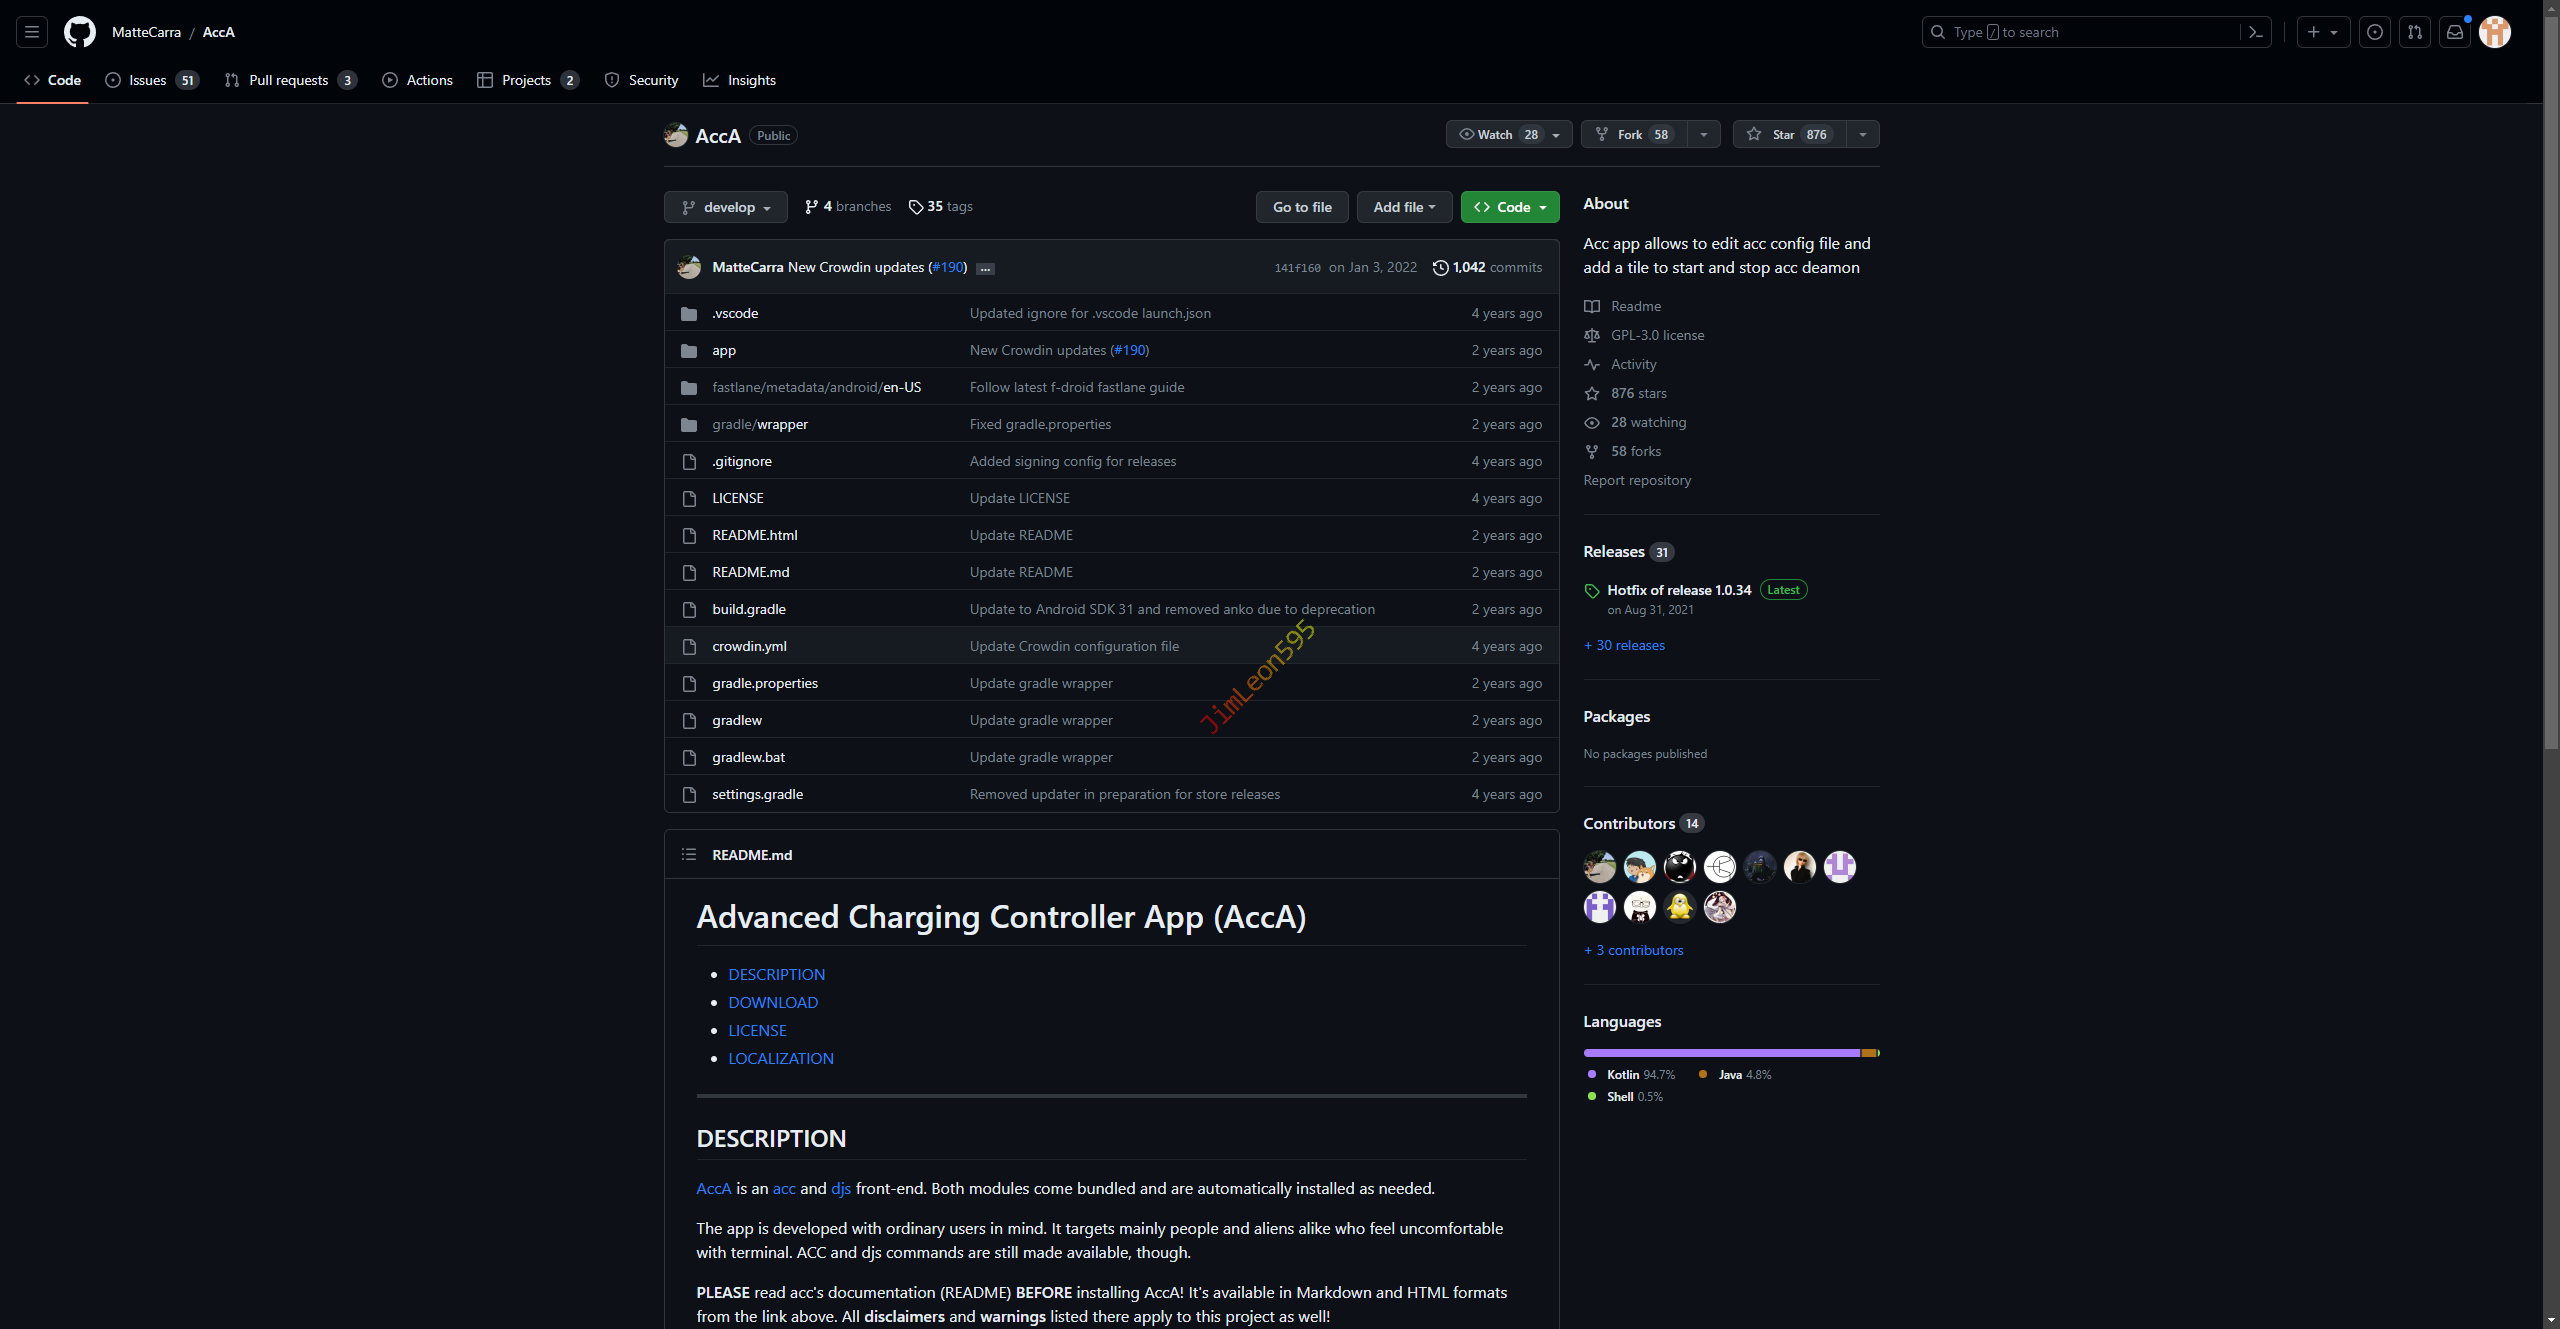The image size is (2560, 1329).
Task: Click the GitHub logo home icon
Action: click(80, 32)
